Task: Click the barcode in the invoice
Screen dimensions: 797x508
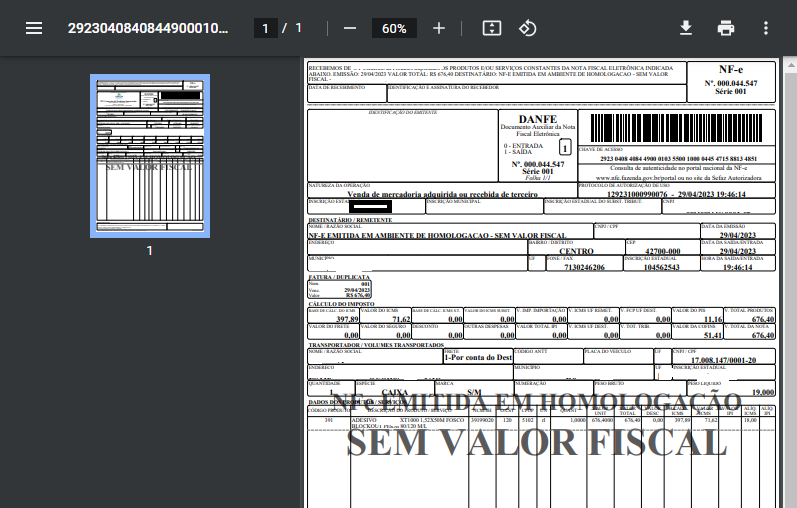Action: tap(676, 128)
